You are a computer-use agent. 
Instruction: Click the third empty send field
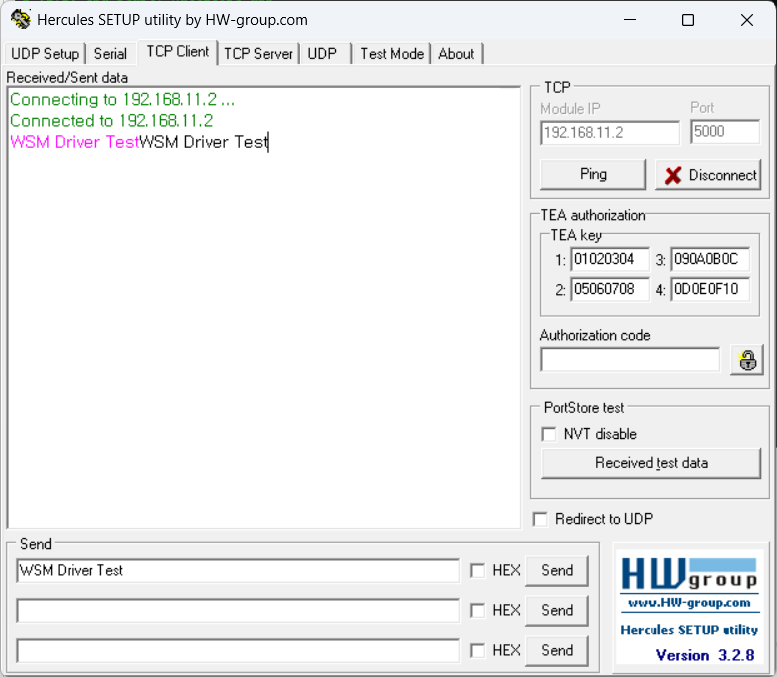pos(238,651)
